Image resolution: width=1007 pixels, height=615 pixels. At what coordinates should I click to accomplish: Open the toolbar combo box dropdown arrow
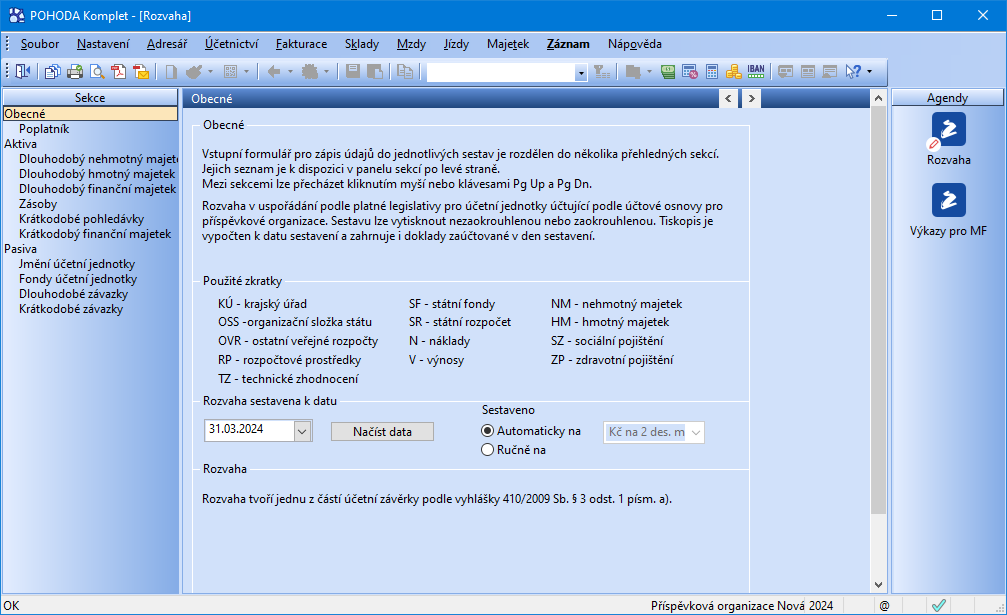581,72
